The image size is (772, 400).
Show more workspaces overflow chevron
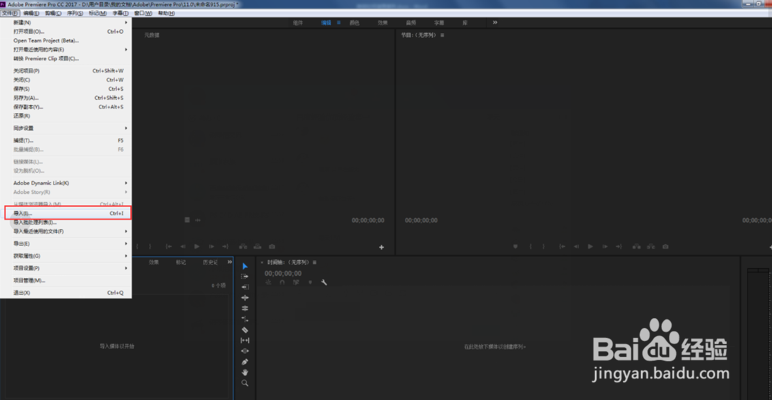[x=495, y=22]
